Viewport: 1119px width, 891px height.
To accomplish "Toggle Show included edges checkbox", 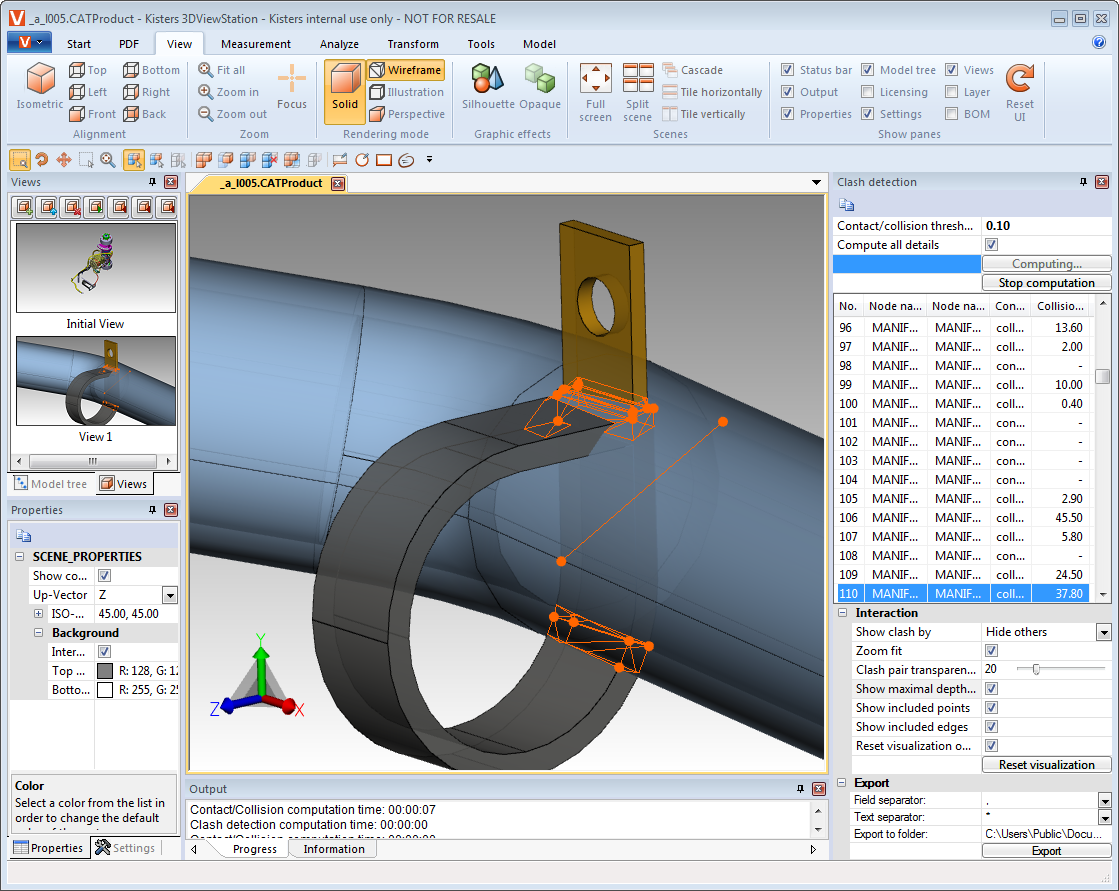I will (991, 727).
